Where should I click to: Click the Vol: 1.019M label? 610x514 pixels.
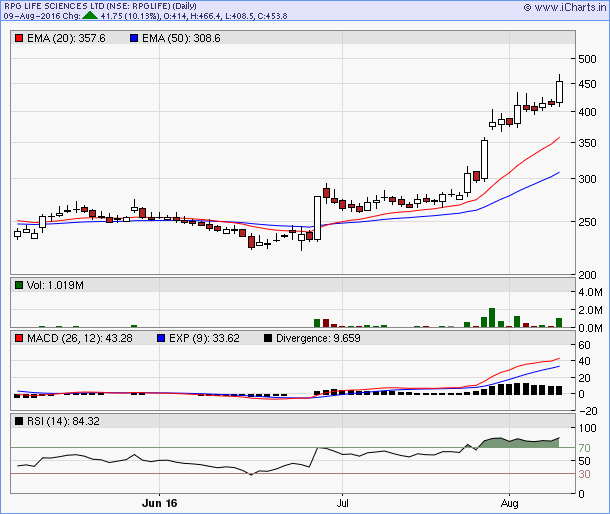coord(55,285)
